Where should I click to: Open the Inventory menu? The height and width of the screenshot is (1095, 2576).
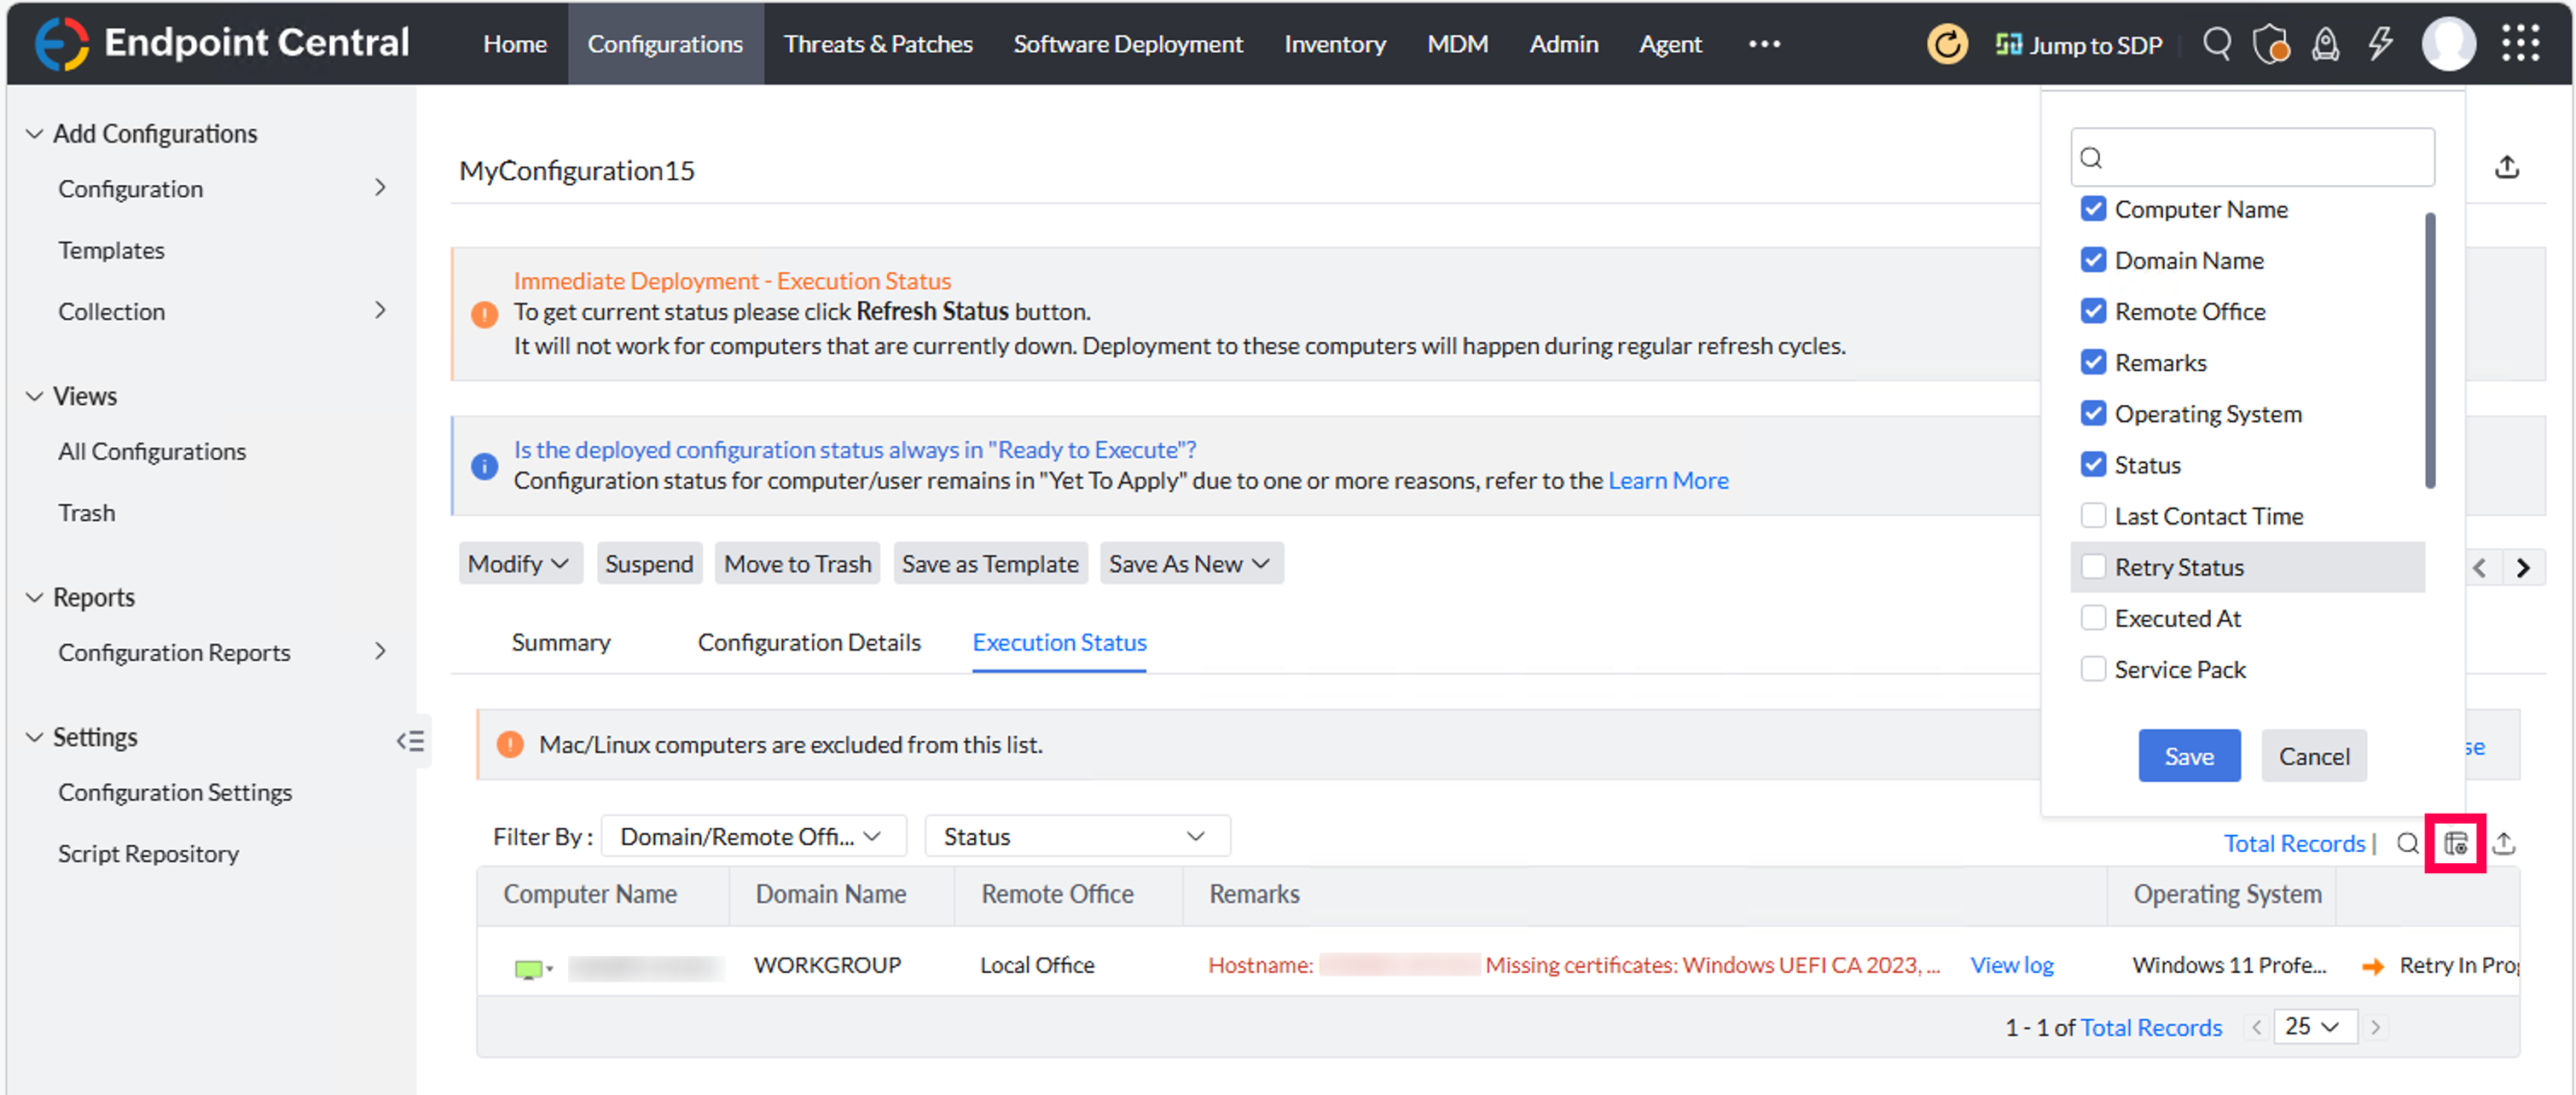[x=1334, y=44]
